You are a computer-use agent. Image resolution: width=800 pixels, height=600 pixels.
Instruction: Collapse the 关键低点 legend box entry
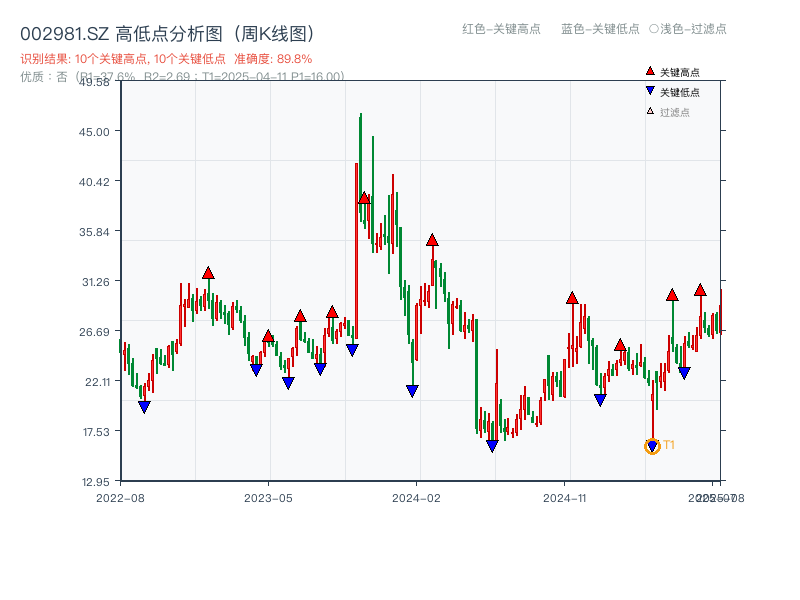pyautogui.click(x=680, y=89)
